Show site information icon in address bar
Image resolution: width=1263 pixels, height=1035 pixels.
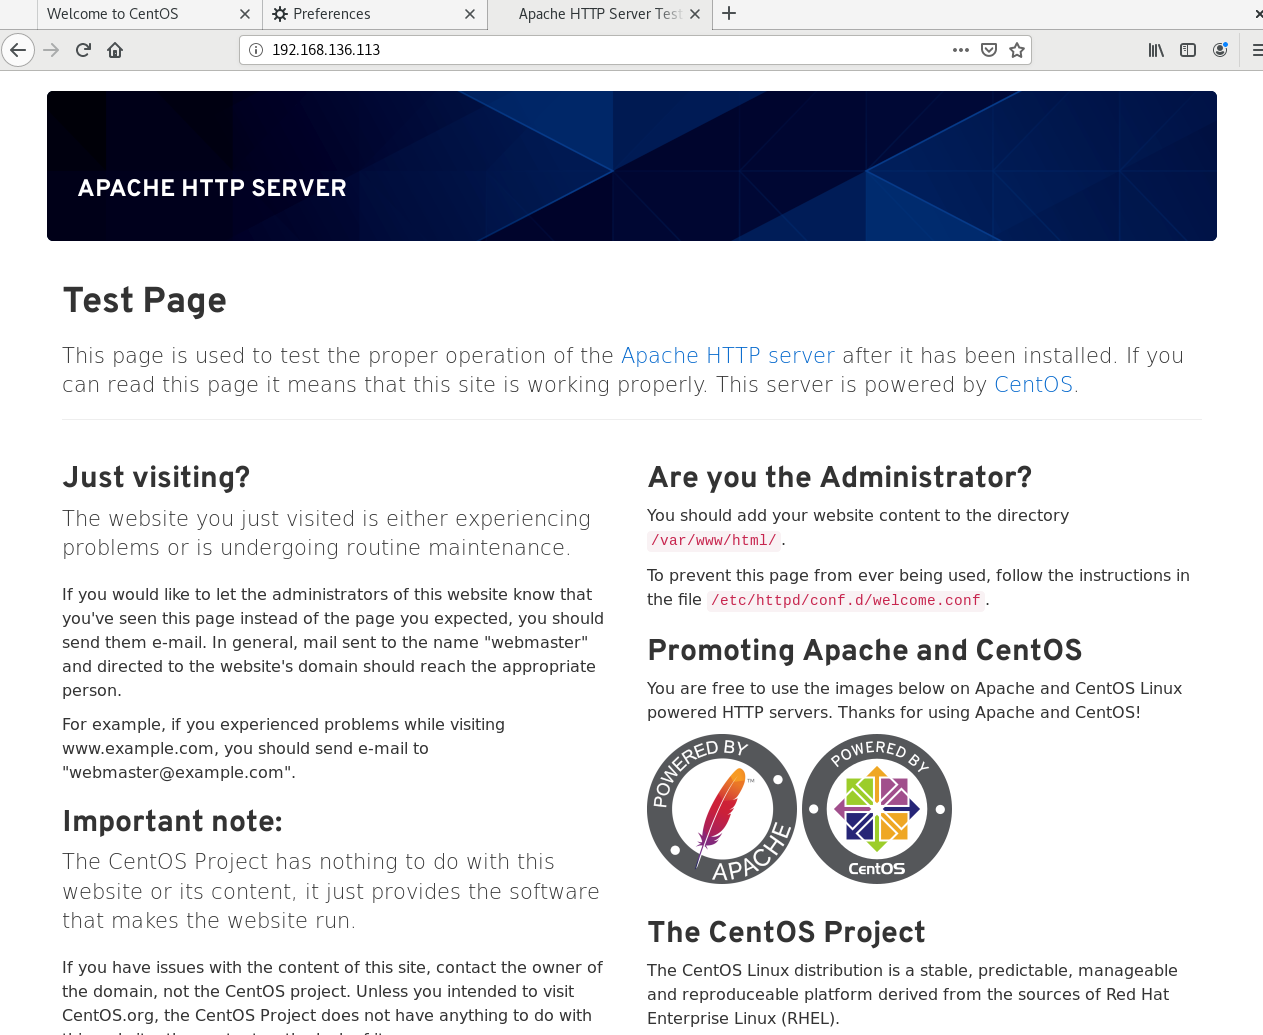coord(255,50)
